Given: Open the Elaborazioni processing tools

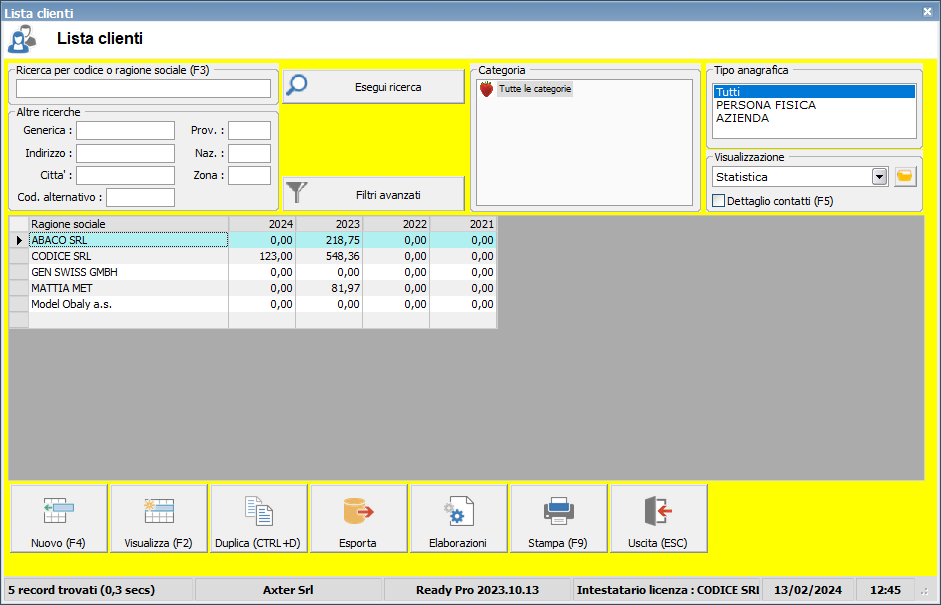Looking at the screenshot, I should (458, 519).
